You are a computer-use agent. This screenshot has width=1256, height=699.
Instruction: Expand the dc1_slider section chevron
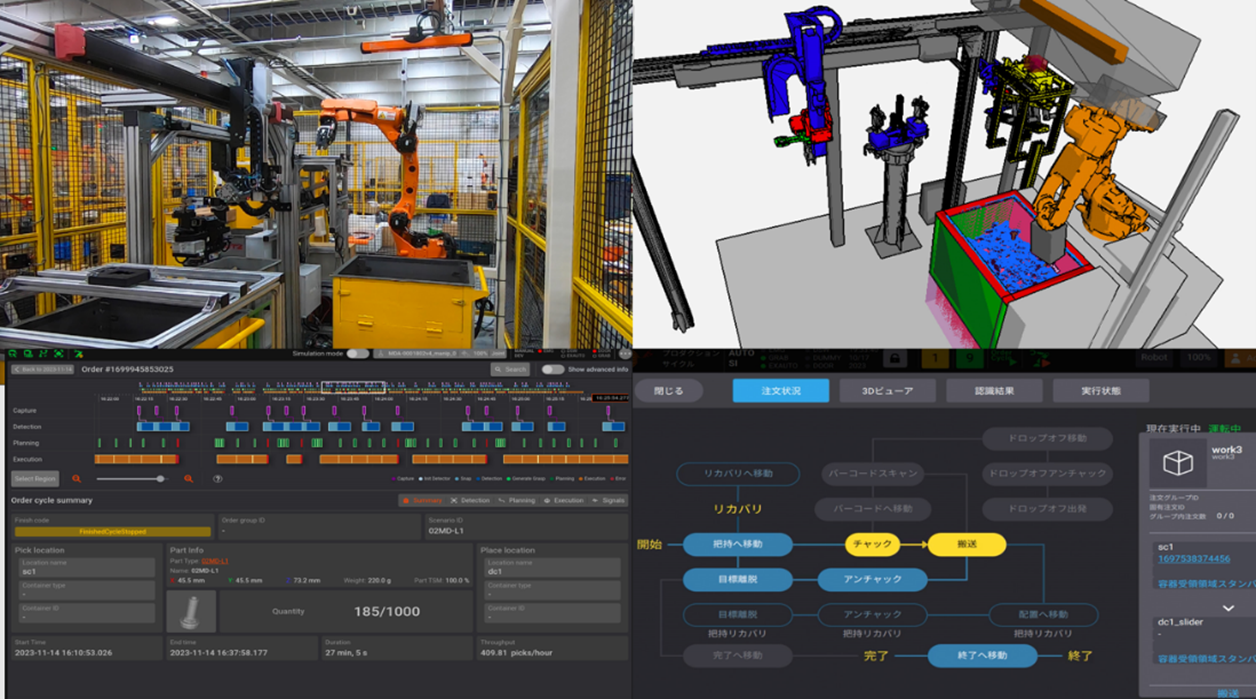coord(1228,608)
